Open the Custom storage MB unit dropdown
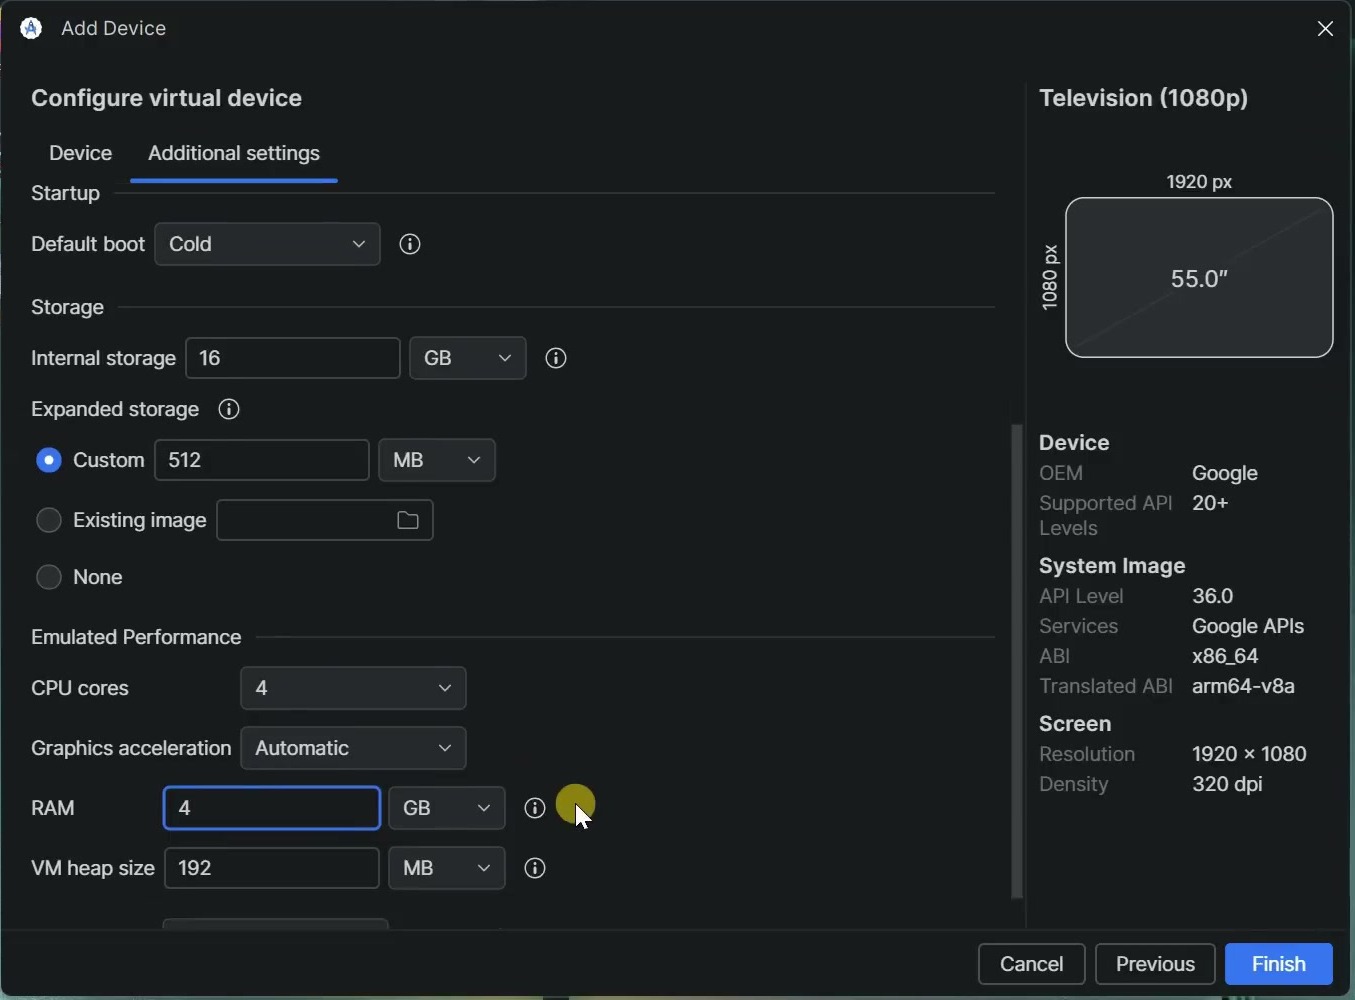Image resolution: width=1355 pixels, height=1000 pixels. pos(438,461)
